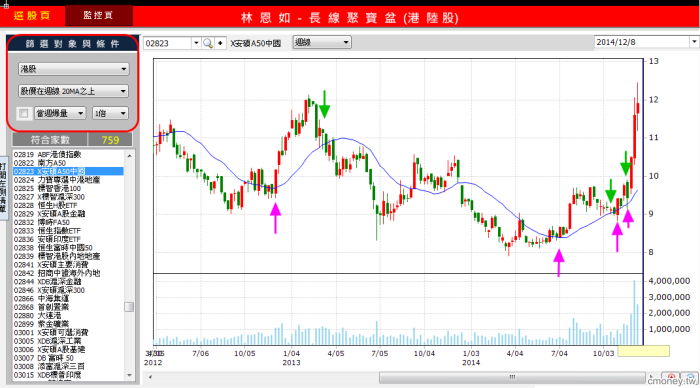Viewport: 700px width, 388px height.
Task: Select 02844 XDB滬深金融 in the list
Action: tap(68, 282)
